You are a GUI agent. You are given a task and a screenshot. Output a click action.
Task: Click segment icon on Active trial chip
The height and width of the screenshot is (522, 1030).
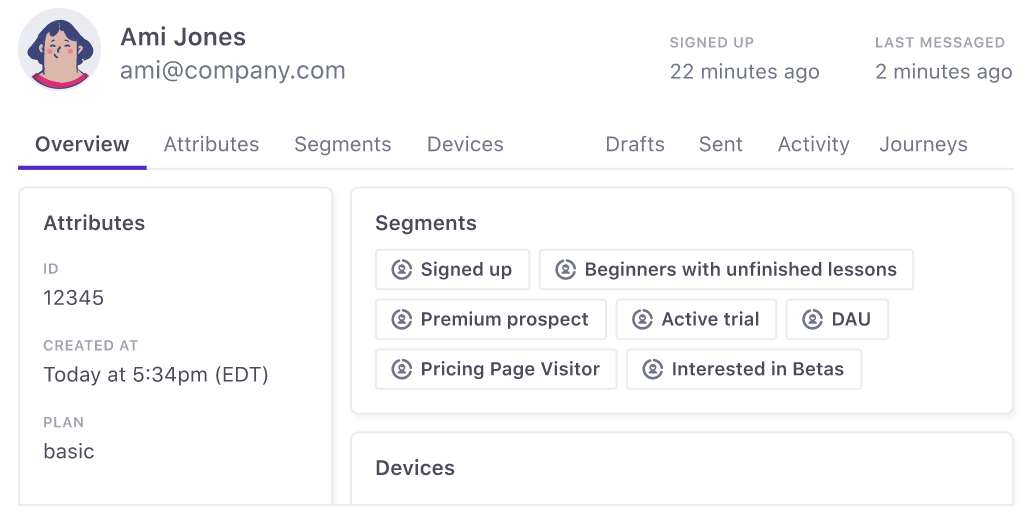(642, 320)
